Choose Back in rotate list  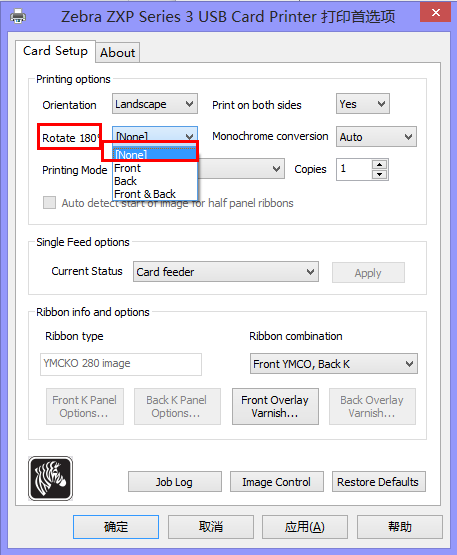coord(155,181)
